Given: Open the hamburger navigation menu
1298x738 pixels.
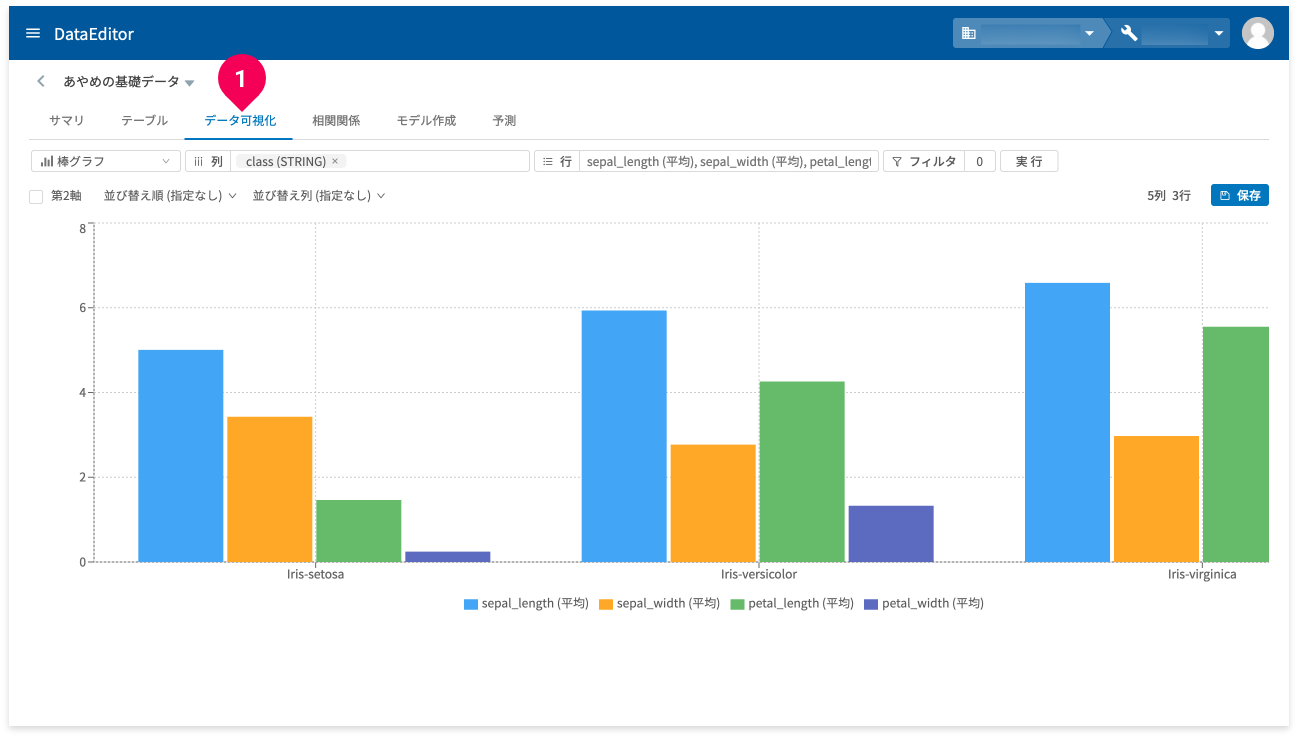Looking at the screenshot, I should tap(33, 33).
